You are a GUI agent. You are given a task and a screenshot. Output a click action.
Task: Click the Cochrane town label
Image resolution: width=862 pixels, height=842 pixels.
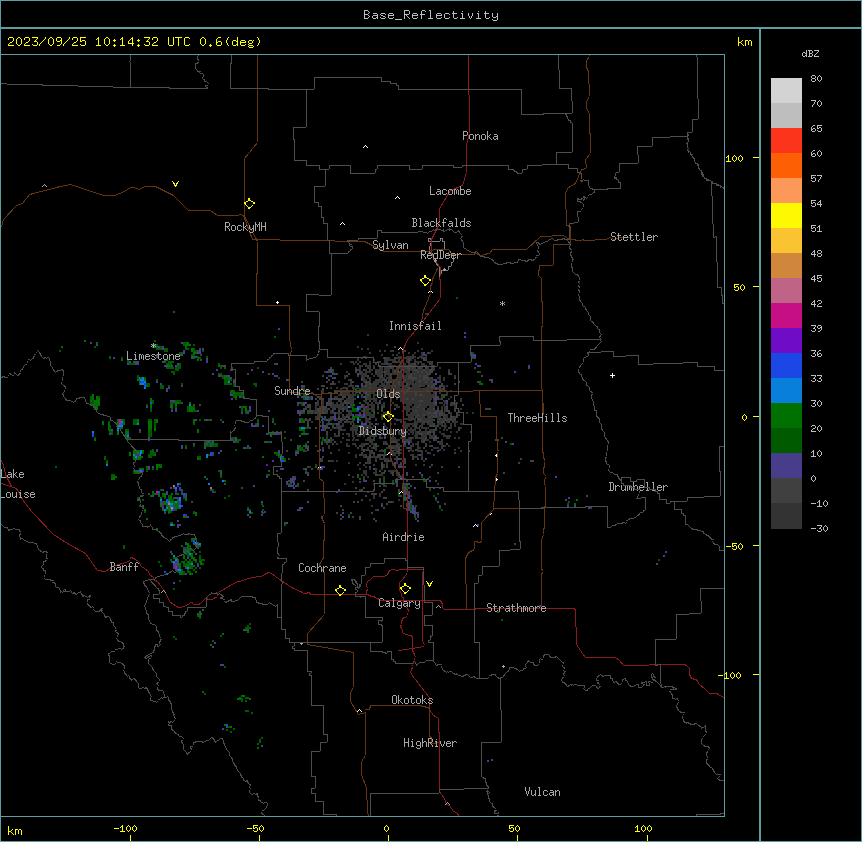pos(322,568)
